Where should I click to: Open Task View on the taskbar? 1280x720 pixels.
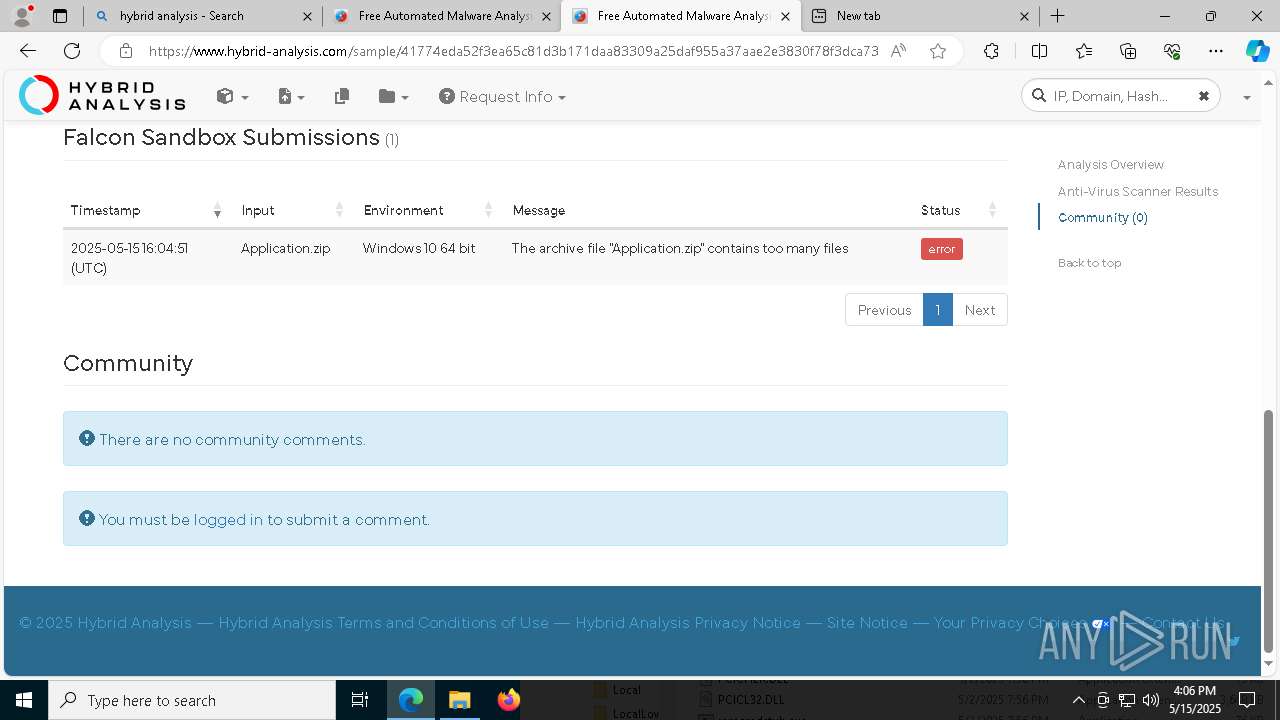(x=360, y=700)
